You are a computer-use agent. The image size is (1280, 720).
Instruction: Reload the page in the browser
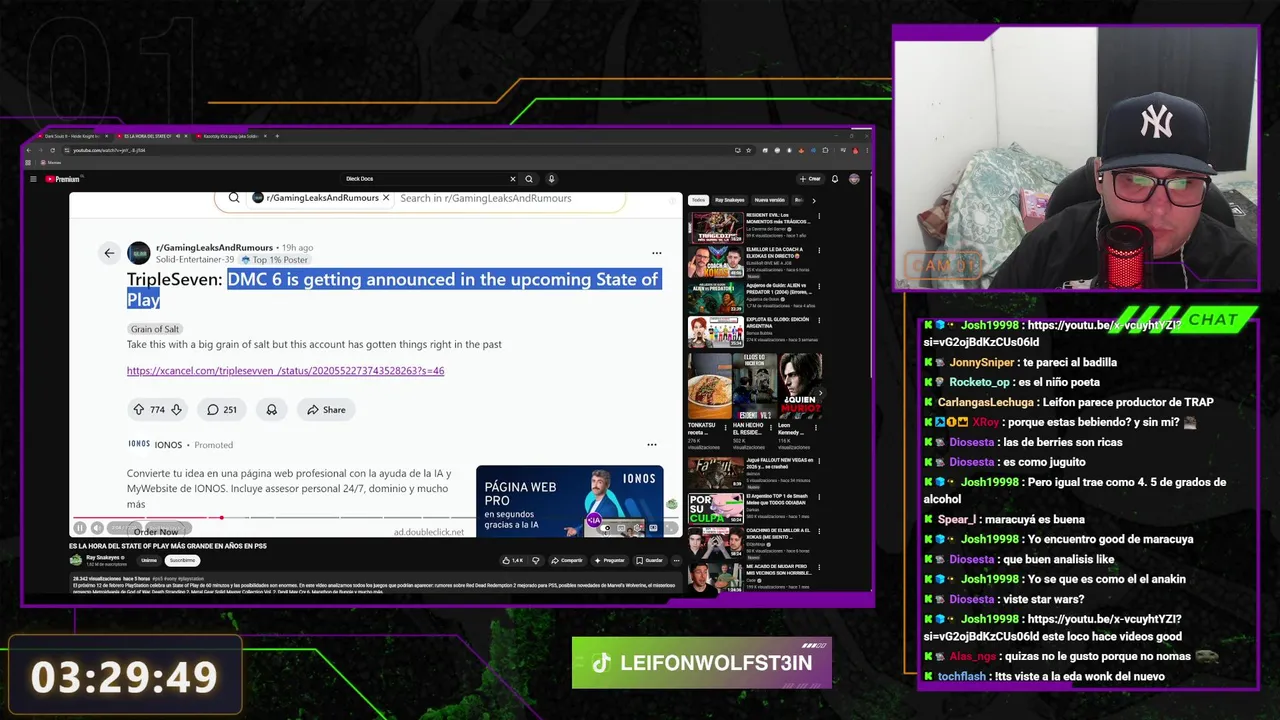coord(54,150)
